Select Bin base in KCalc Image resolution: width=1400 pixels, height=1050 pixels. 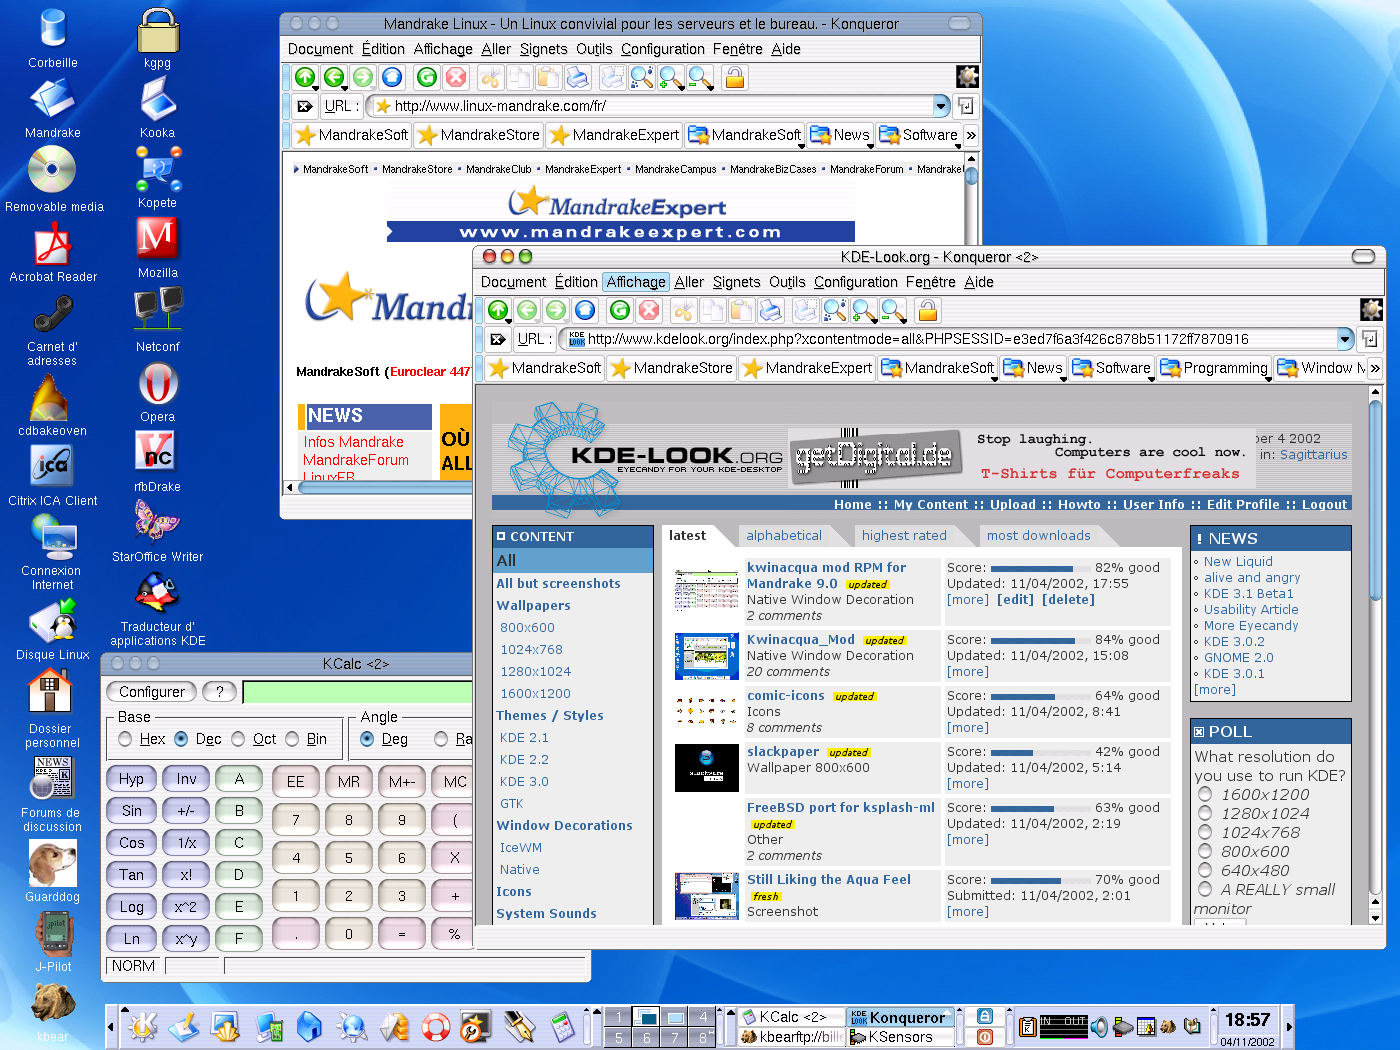(306, 739)
